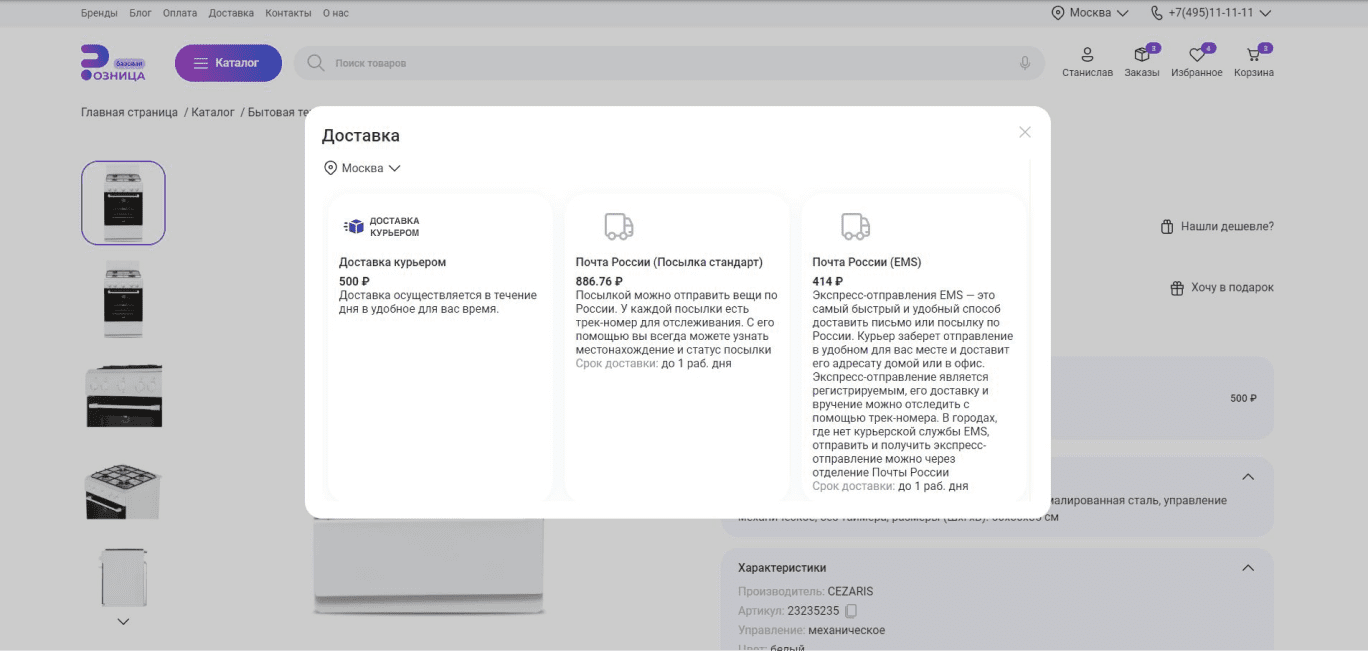This screenshot has height=651, width=1368.
Task: Open the Москва city dropdown in modal
Action: click(362, 168)
